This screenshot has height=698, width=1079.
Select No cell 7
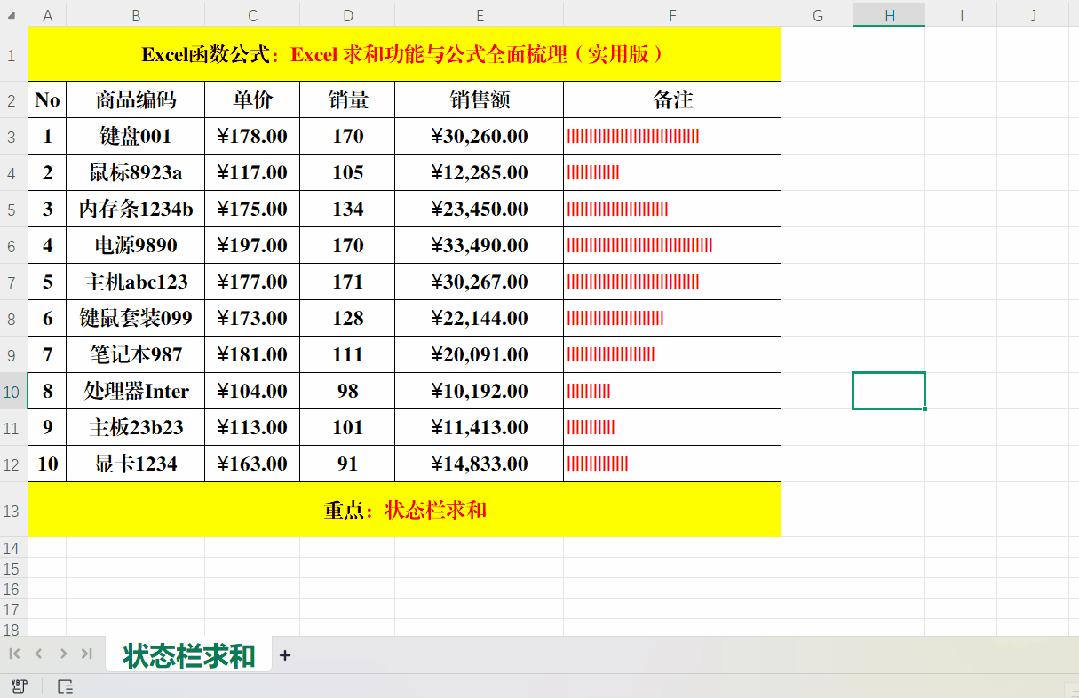(x=47, y=355)
